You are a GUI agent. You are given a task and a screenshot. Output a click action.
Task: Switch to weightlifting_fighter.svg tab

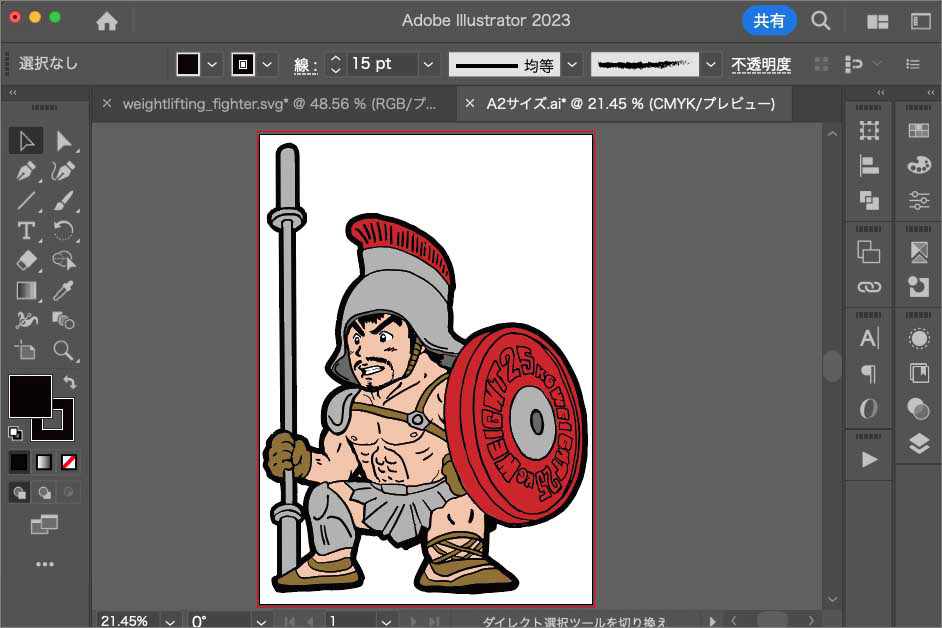280,103
